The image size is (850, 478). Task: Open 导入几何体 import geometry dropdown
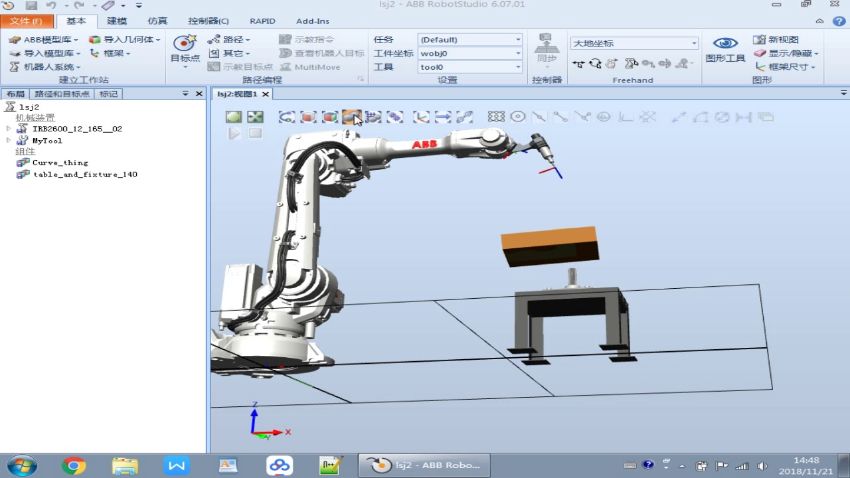pos(125,40)
